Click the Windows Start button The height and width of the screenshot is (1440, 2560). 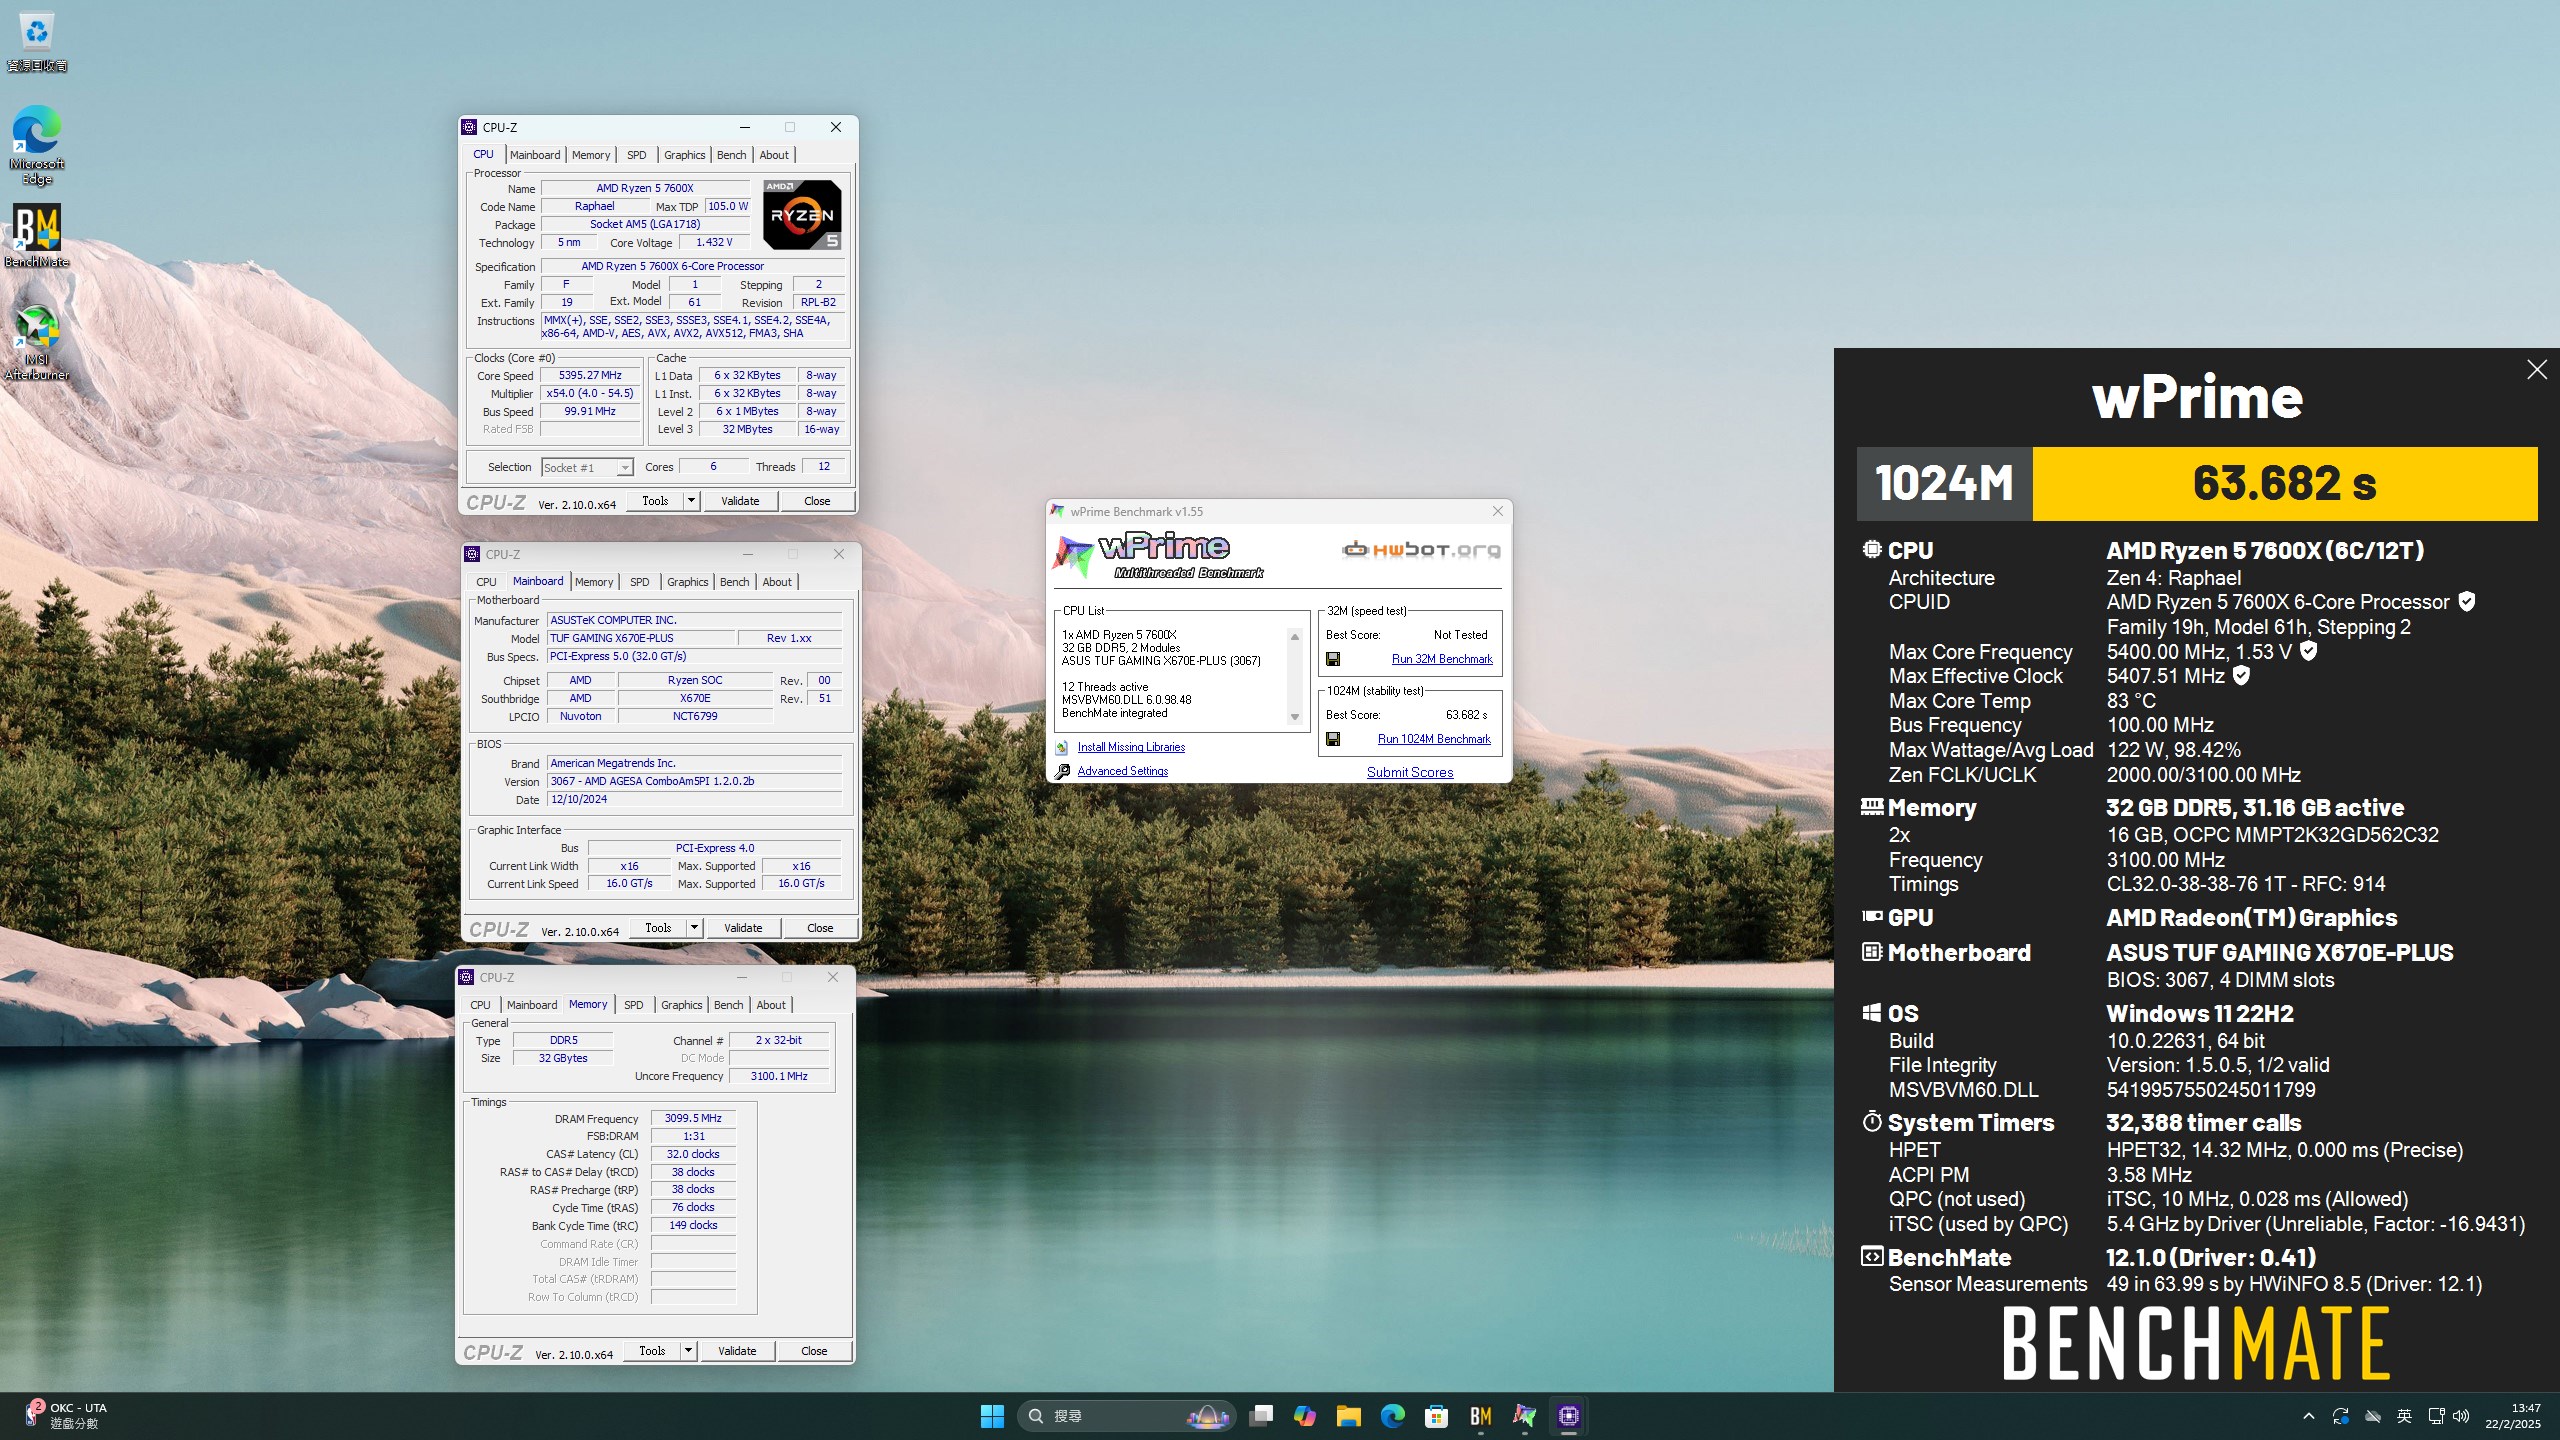click(x=992, y=1415)
